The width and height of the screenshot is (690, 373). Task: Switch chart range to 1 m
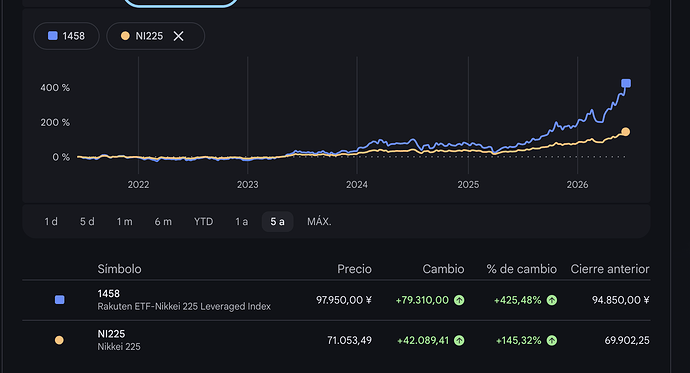[x=125, y=222]
